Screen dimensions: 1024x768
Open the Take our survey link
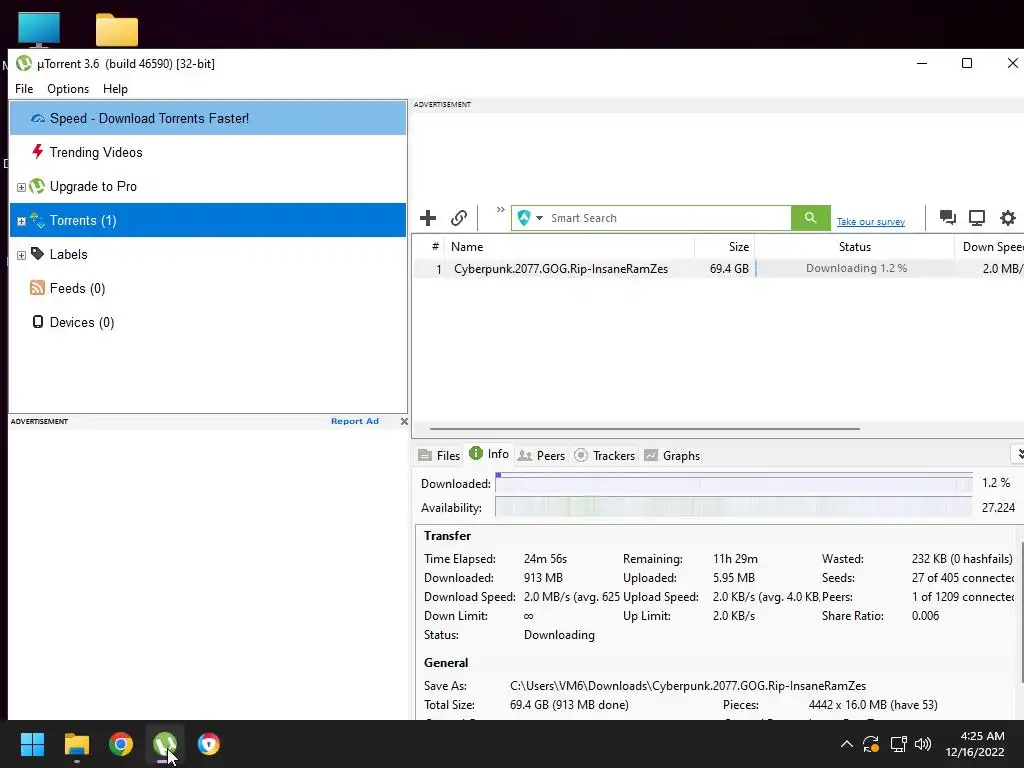[871, 222]
